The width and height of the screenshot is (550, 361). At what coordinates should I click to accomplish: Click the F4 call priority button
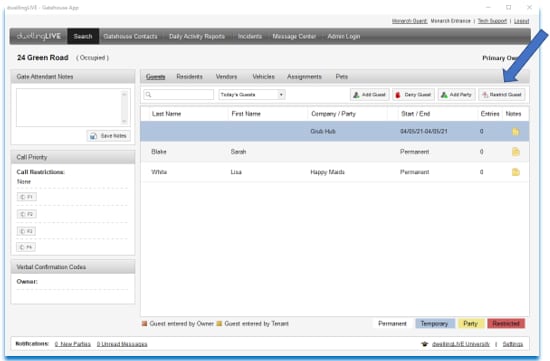click(26, 247)
